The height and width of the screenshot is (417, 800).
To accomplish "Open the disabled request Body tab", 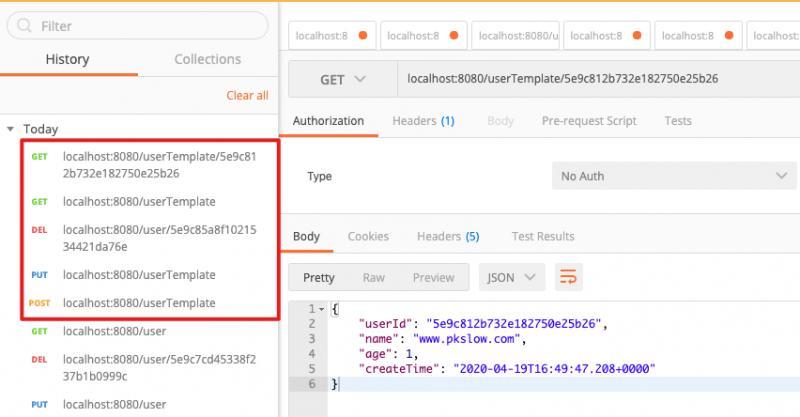I will click(500, 121).
